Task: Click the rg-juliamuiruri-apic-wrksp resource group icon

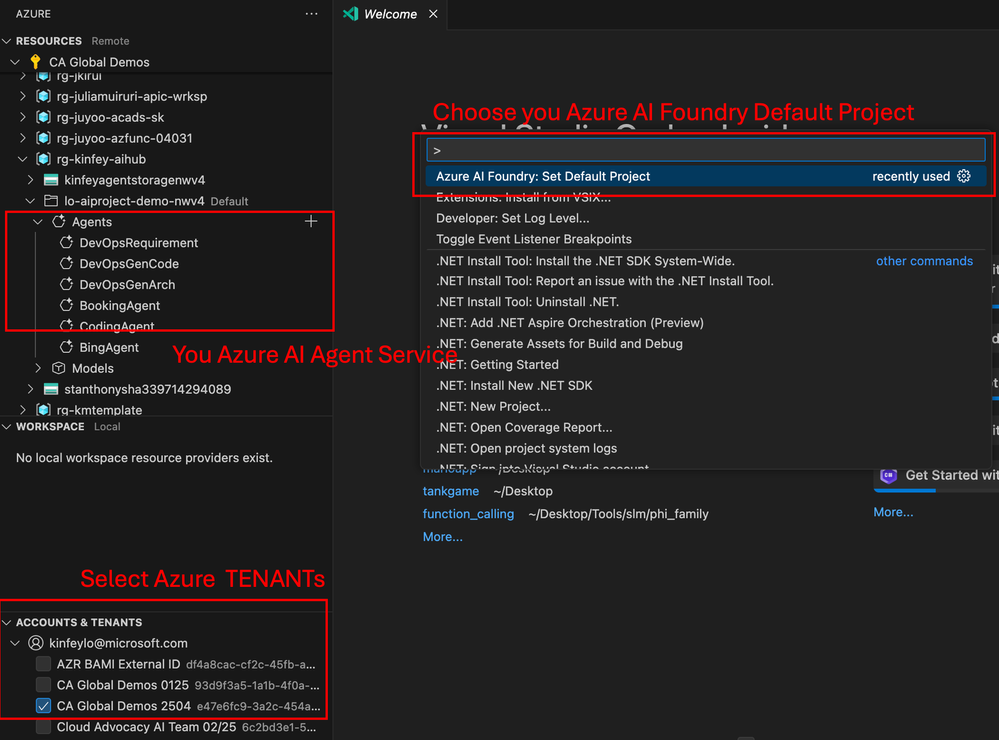Action: point(43,96)
